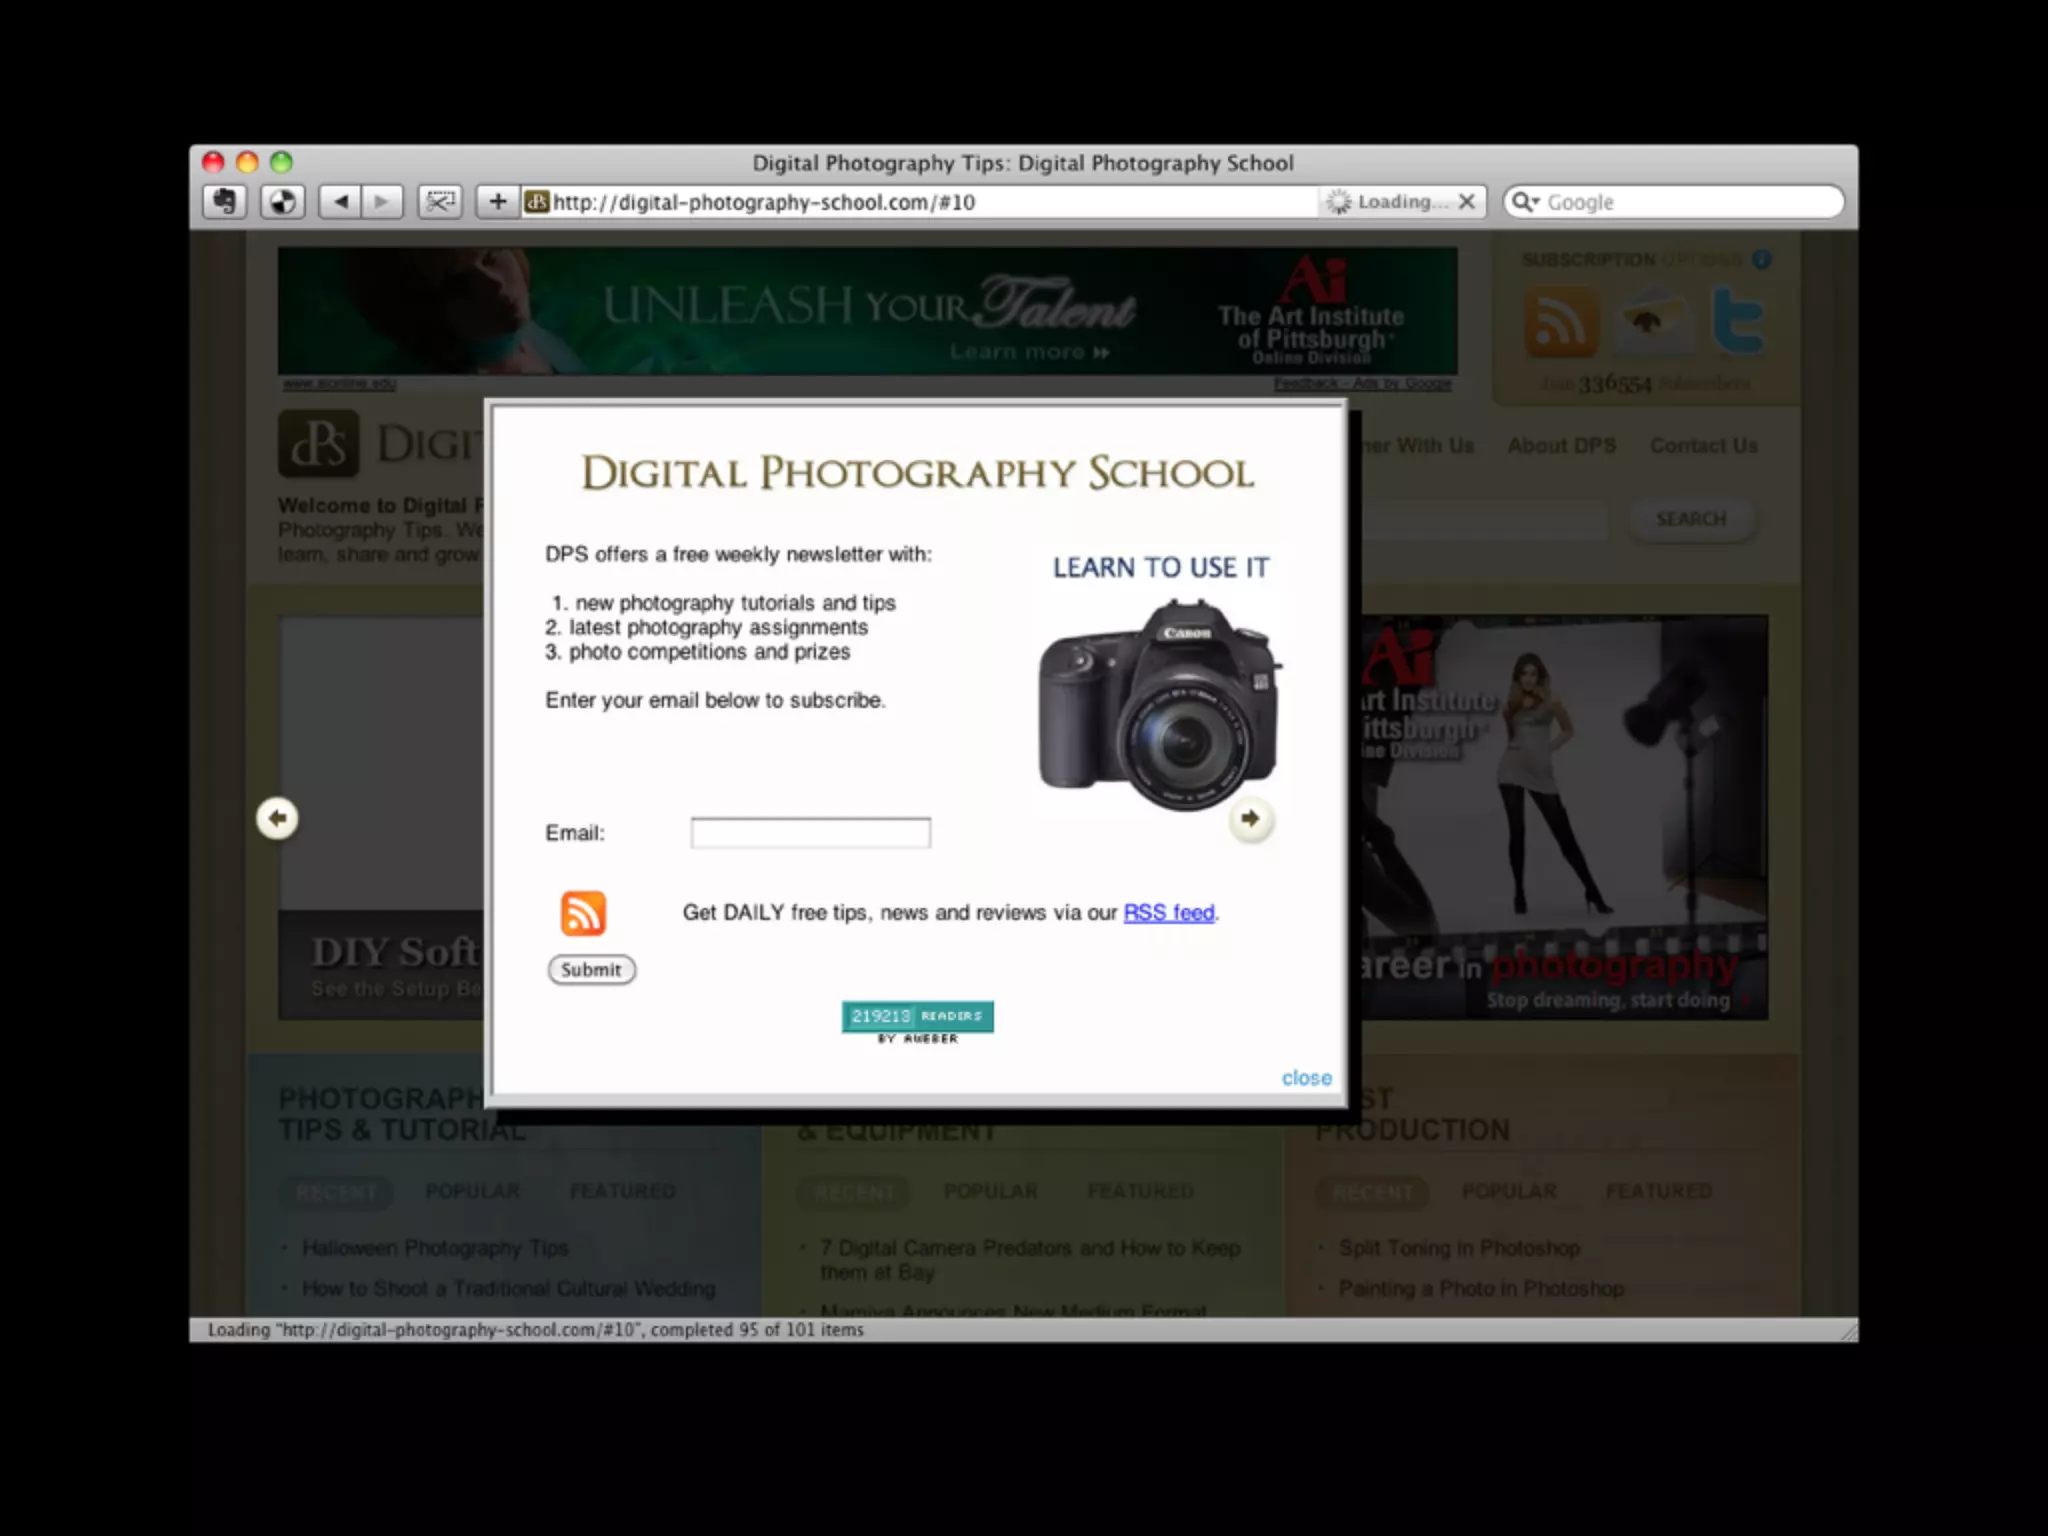Click the Unleash Your Talent banner ad

click(867, 311)
